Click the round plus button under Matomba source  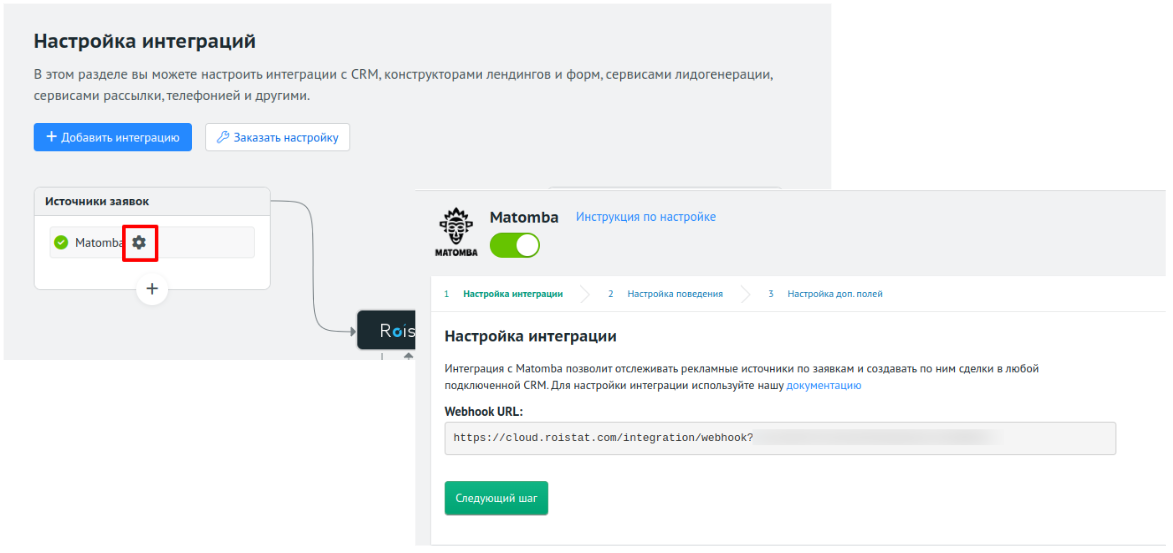click(152, 289)
